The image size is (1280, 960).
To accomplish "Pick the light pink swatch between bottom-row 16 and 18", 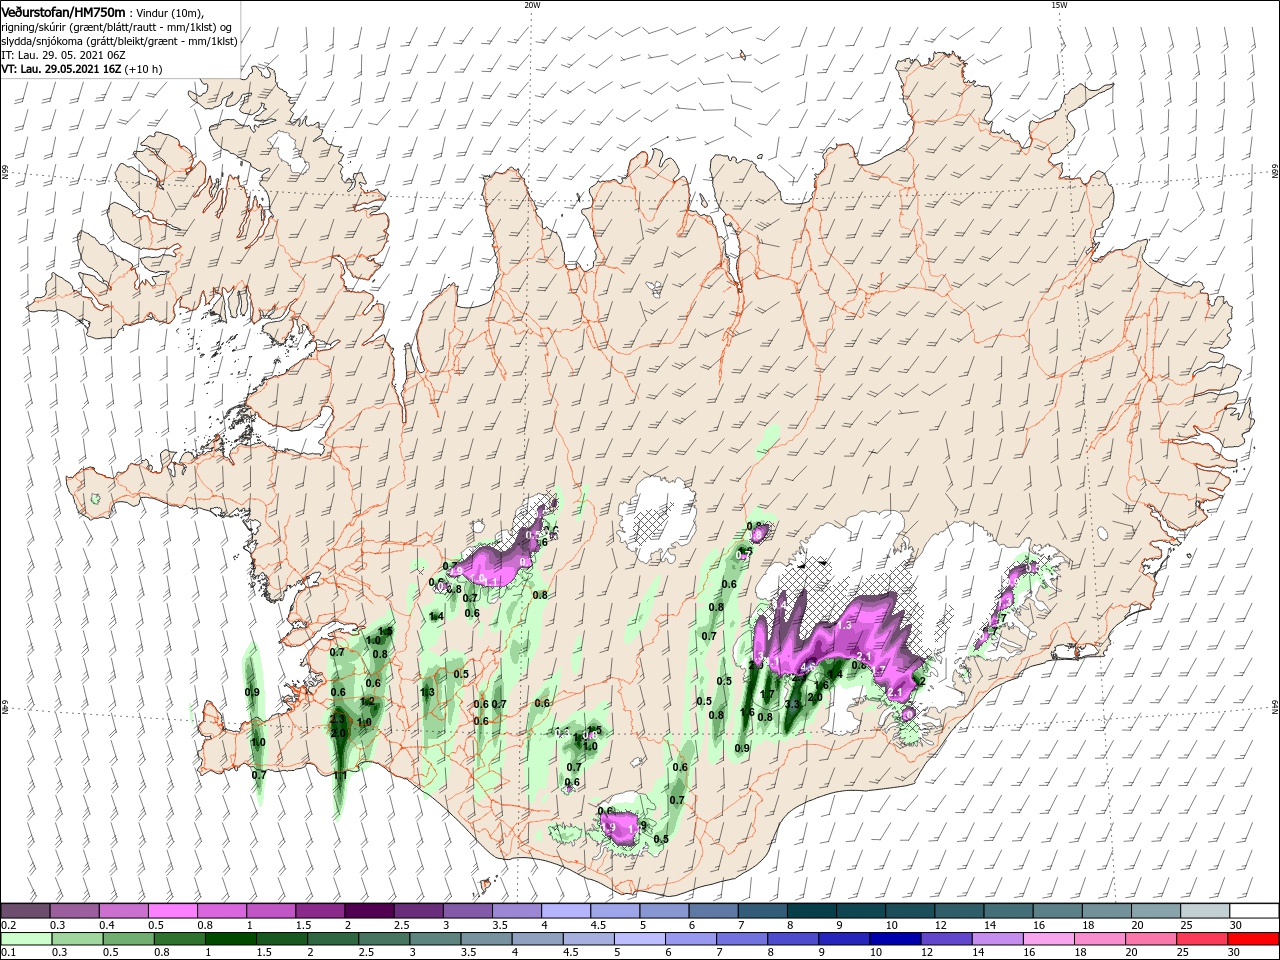I will [1049, 940].
